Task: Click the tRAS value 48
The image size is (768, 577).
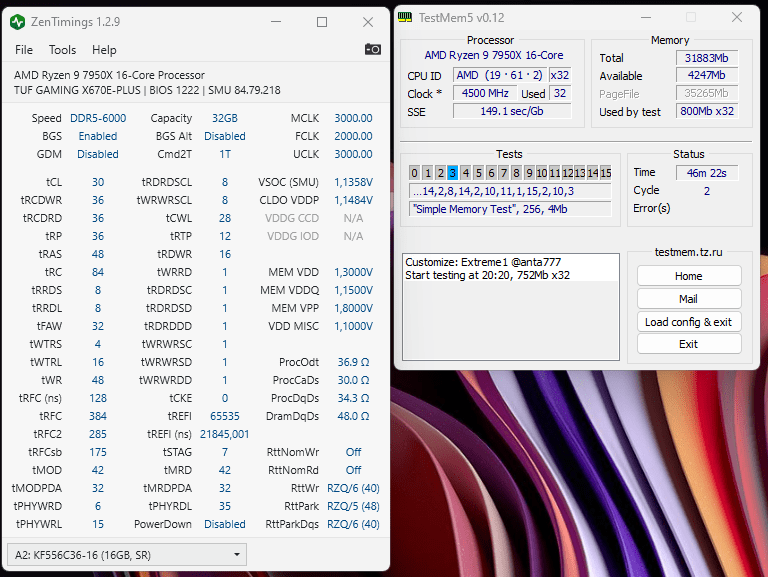Action: click(98, 254)
